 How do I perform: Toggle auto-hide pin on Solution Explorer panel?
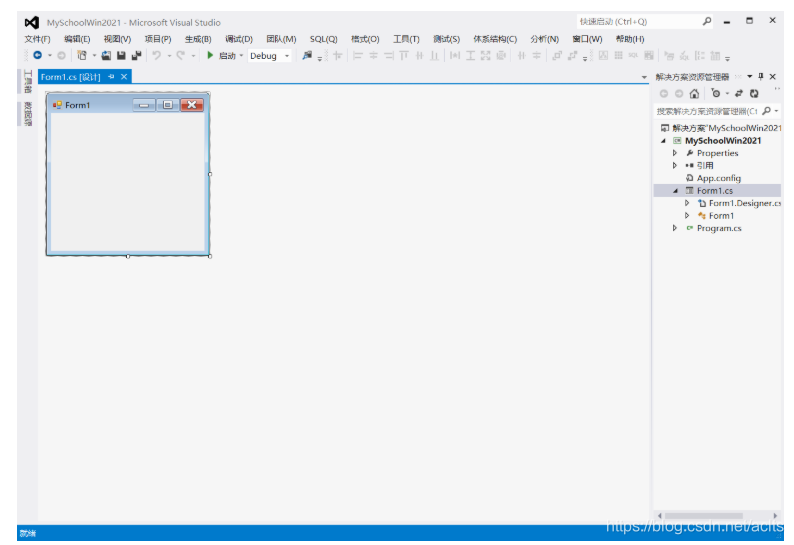(x=761, y=76)
